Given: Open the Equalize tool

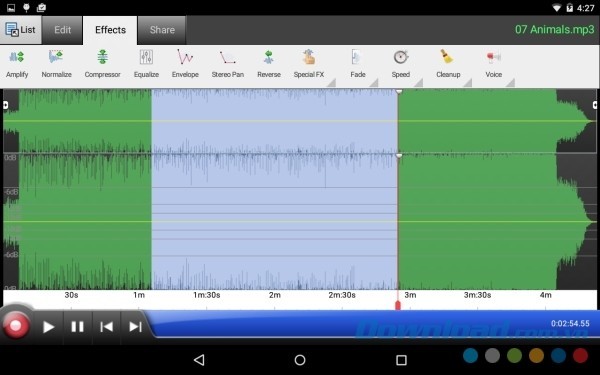Looking at the screenshot, I should tap(146, 64).
